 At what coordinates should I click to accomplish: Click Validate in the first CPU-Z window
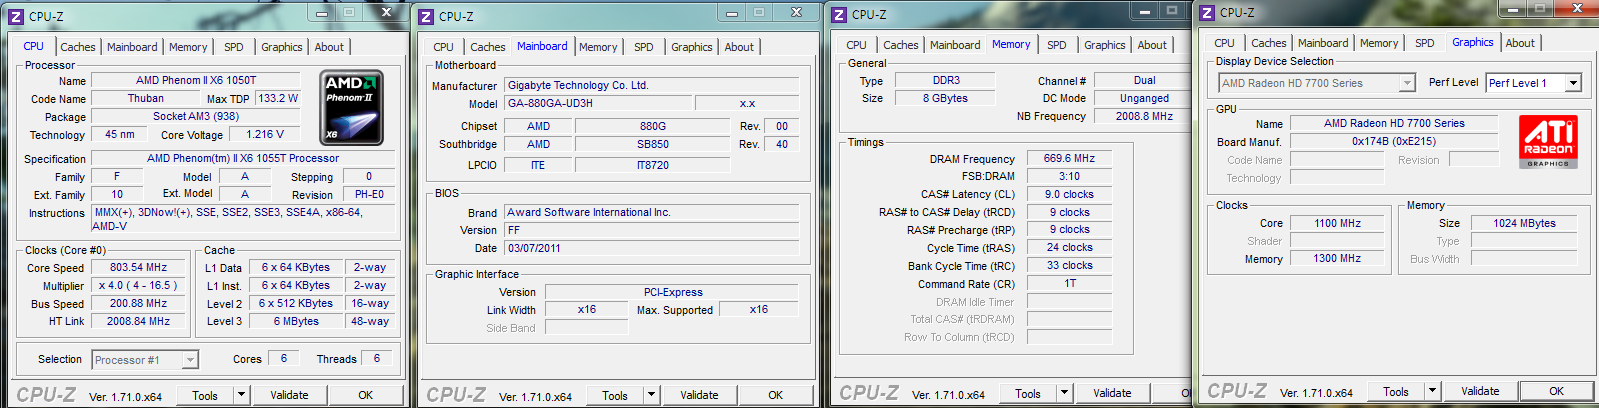(289, 395)
